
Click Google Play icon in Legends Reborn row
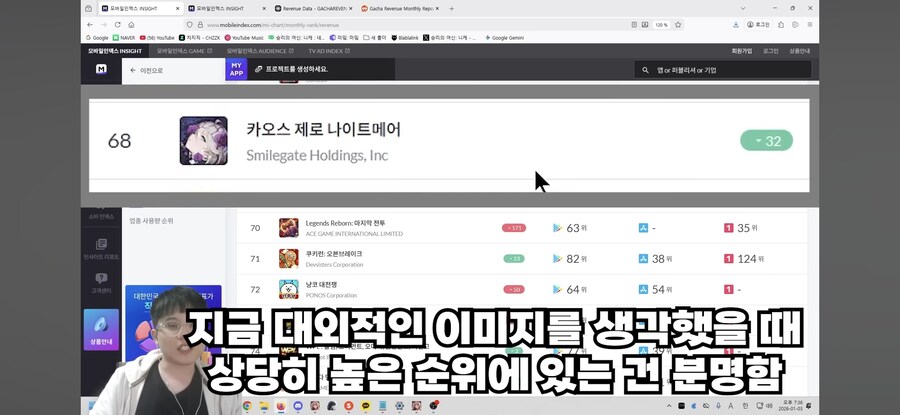557,228
